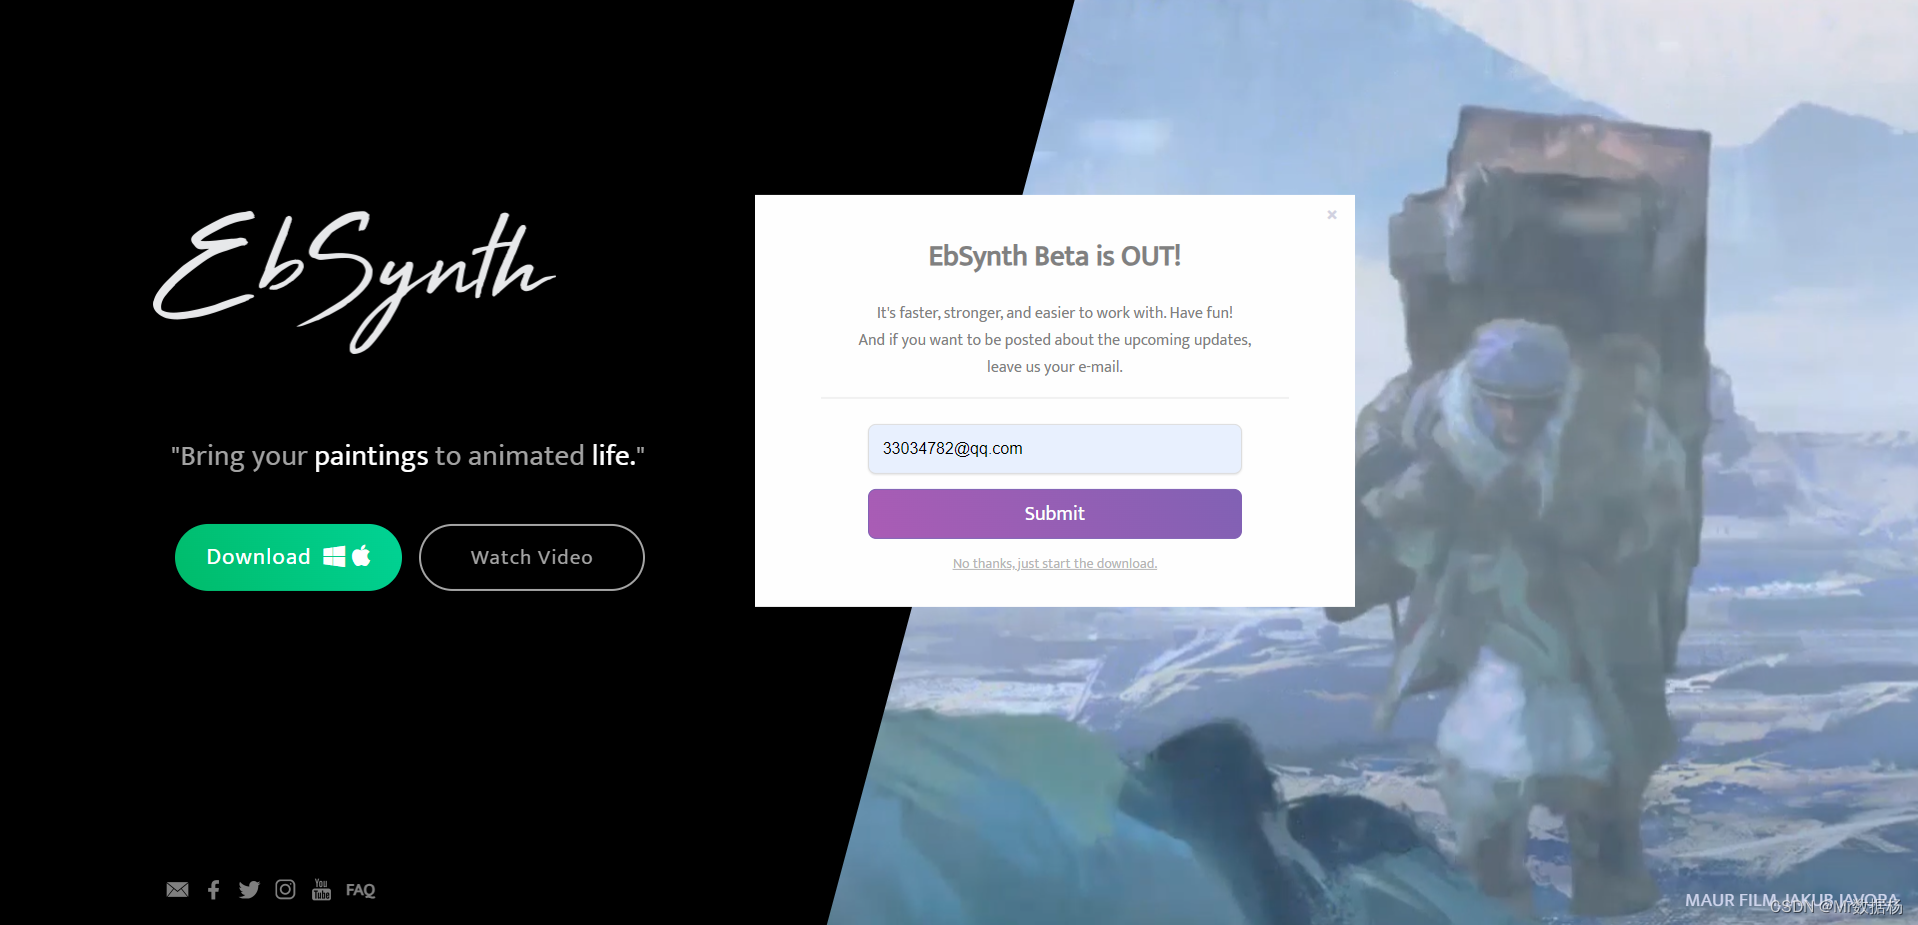Click the Windows logo on Download button
The height and width of the screenshot is (925, 1918).
click(x=334, y=557)
